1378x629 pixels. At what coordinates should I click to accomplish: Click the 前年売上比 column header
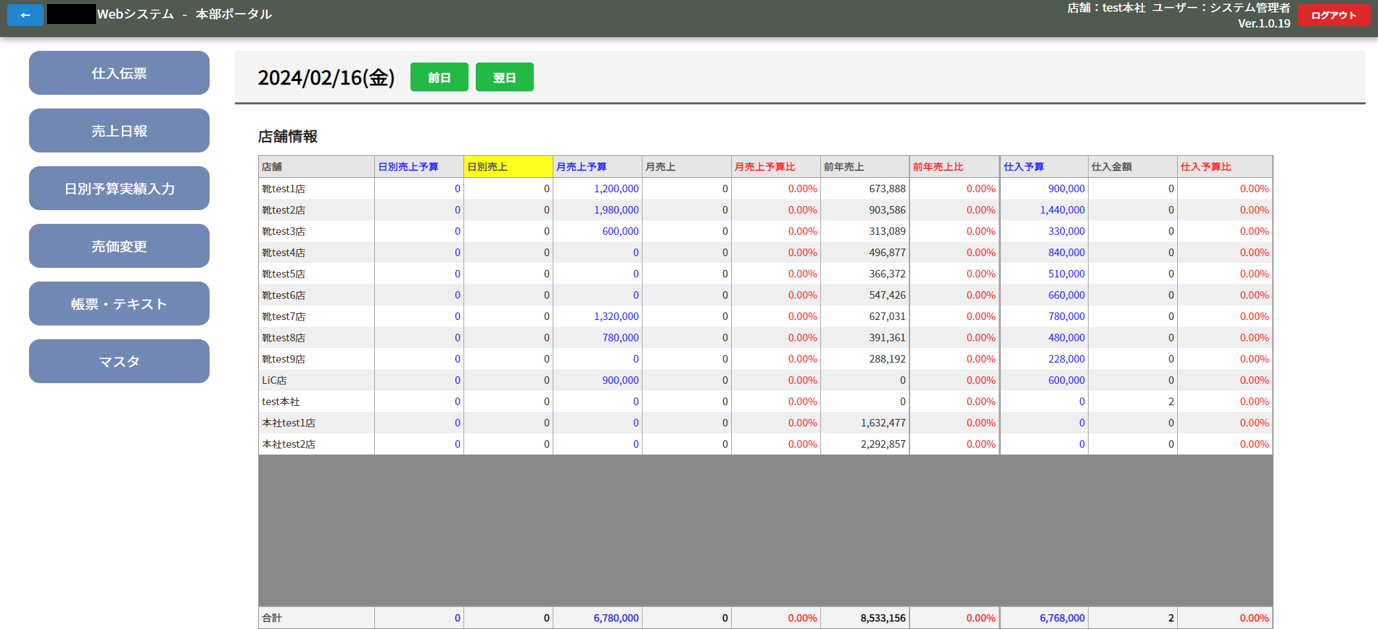tap(954, 167)
